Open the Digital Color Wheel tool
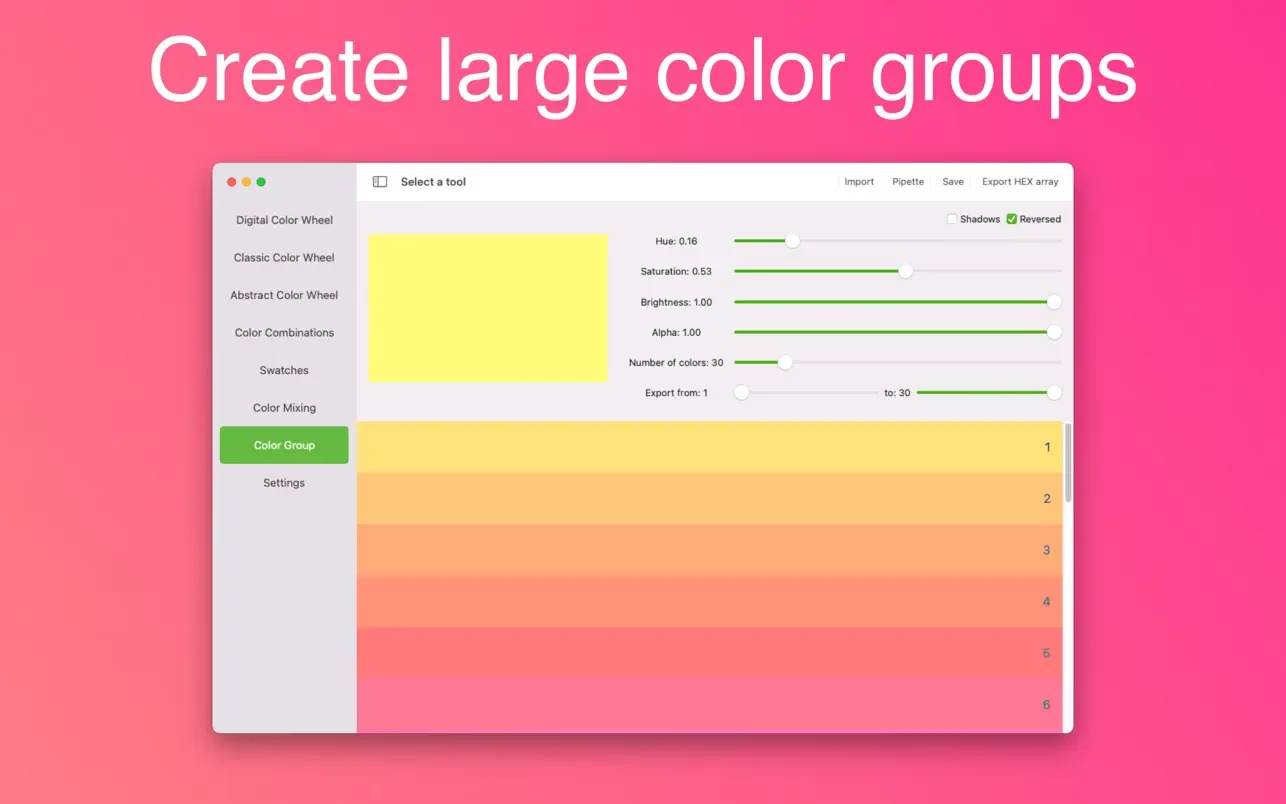Viewport: 1286px width, 804px height. tap(283, 220)
